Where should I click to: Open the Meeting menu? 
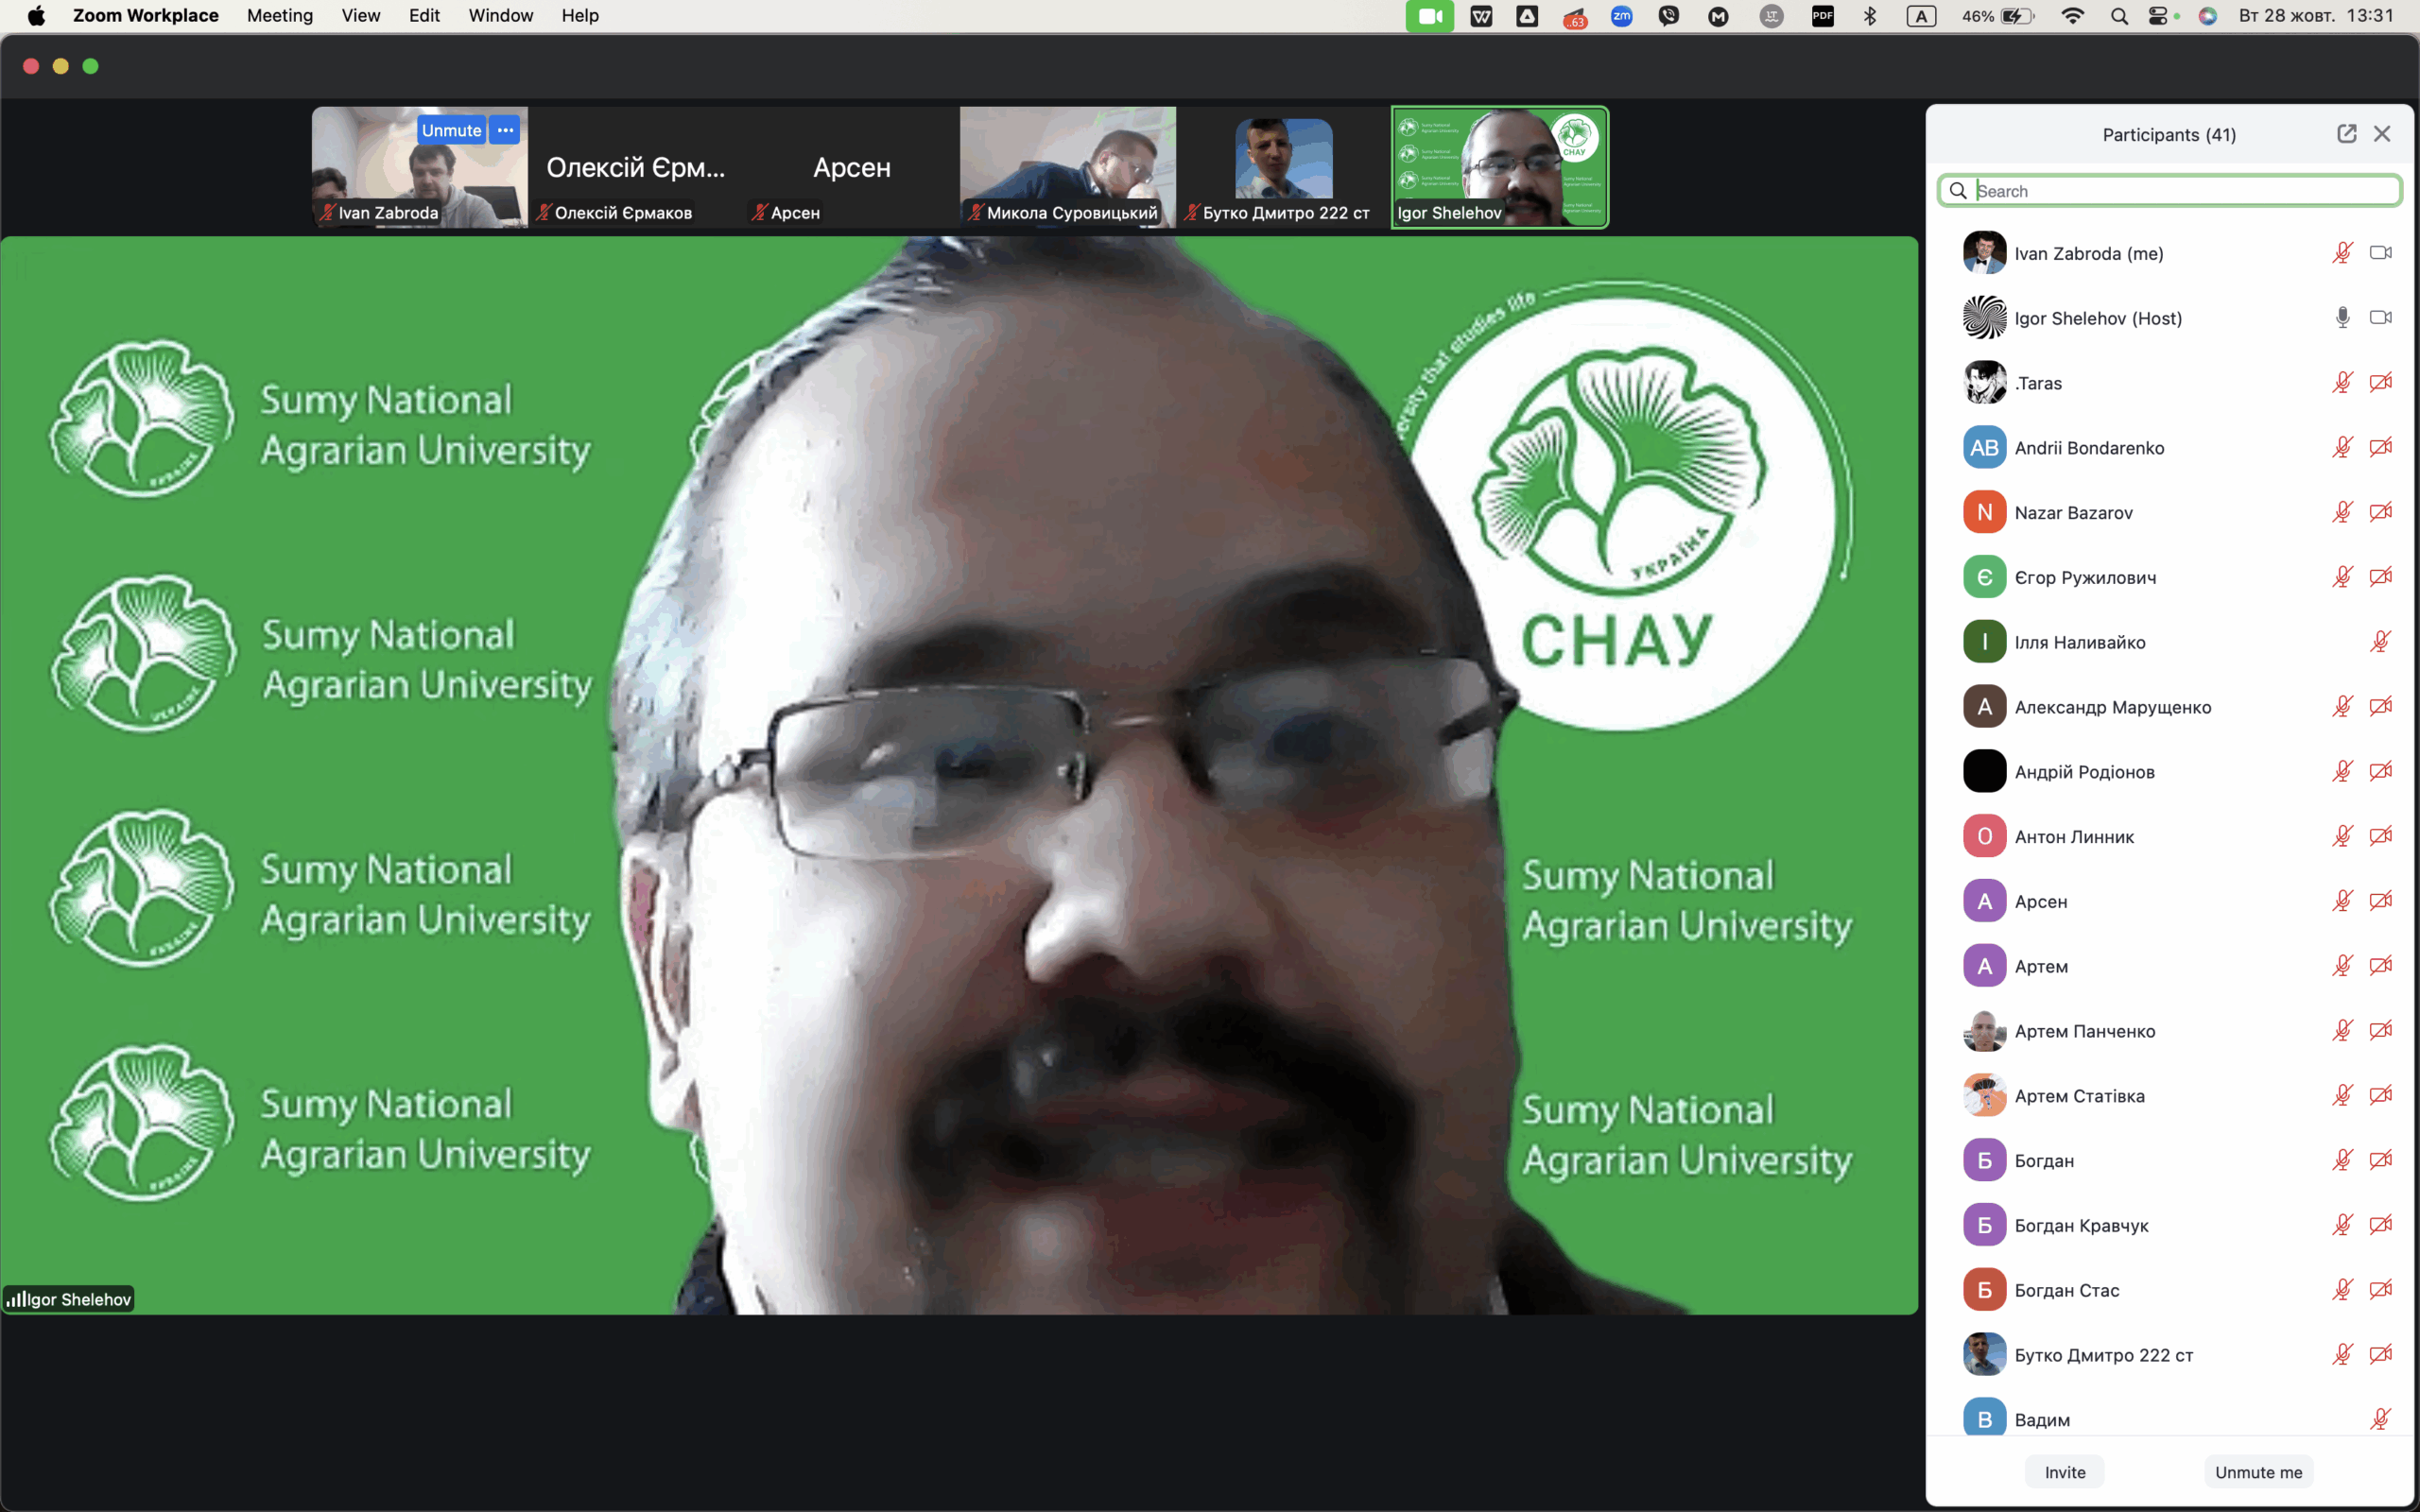coord(280,16)
